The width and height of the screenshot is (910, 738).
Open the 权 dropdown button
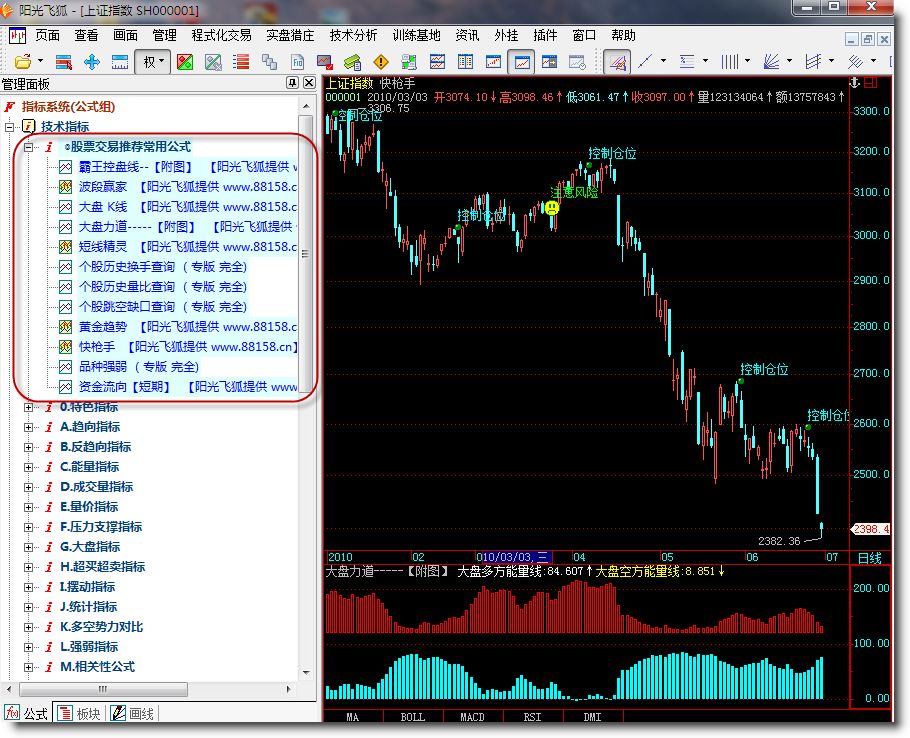click(152, 62)
